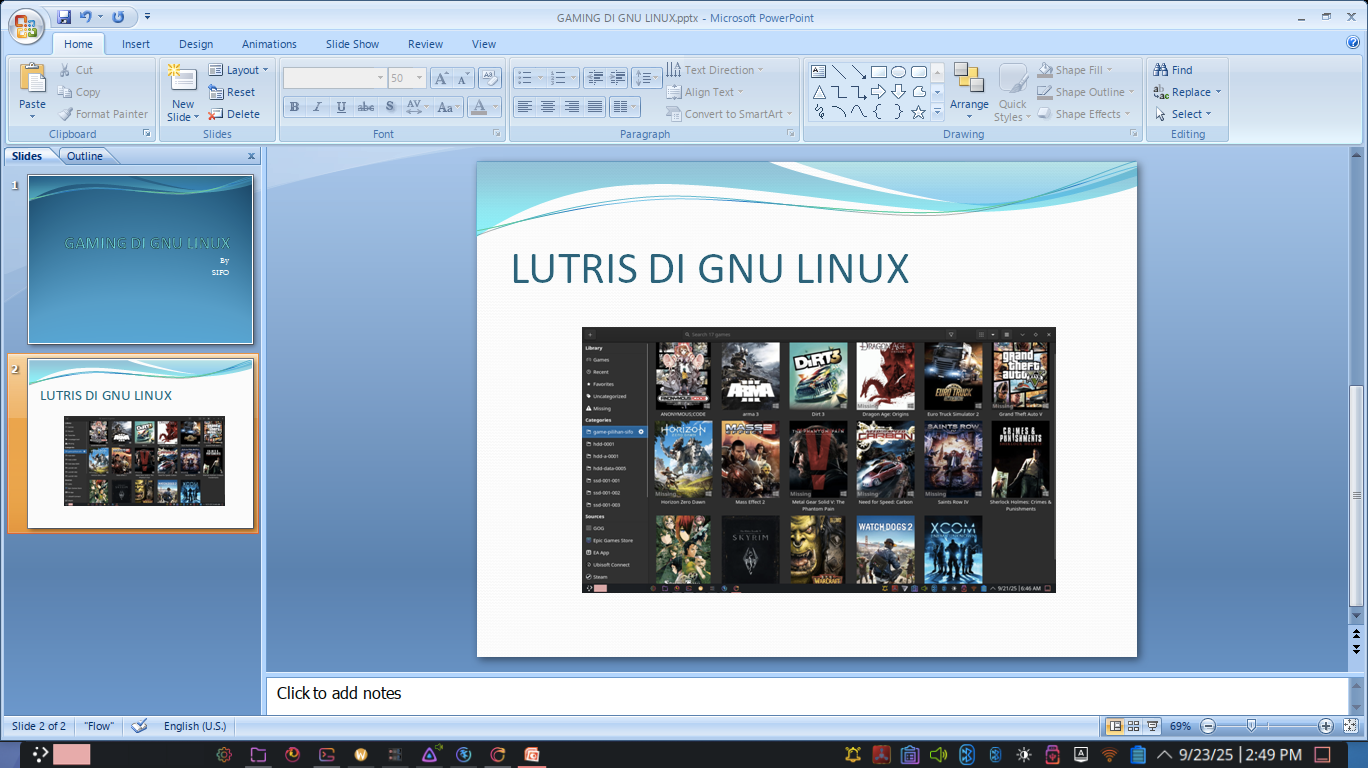This screenshot has height=768, width=1368.
Task: Select the Oval shape
Action: (898, 72)
